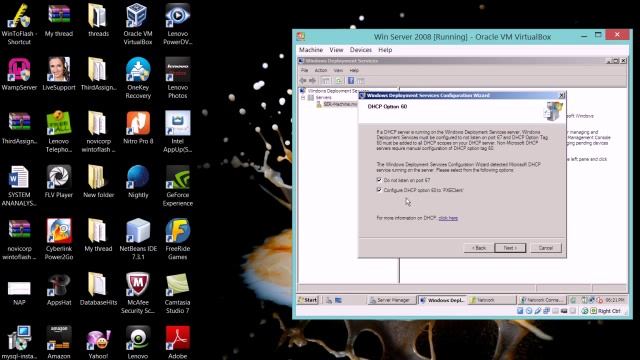Image resolution: width=640 pixels, height=360 pixels.
Task: Click the Back button in wizard
Action: 479,248
